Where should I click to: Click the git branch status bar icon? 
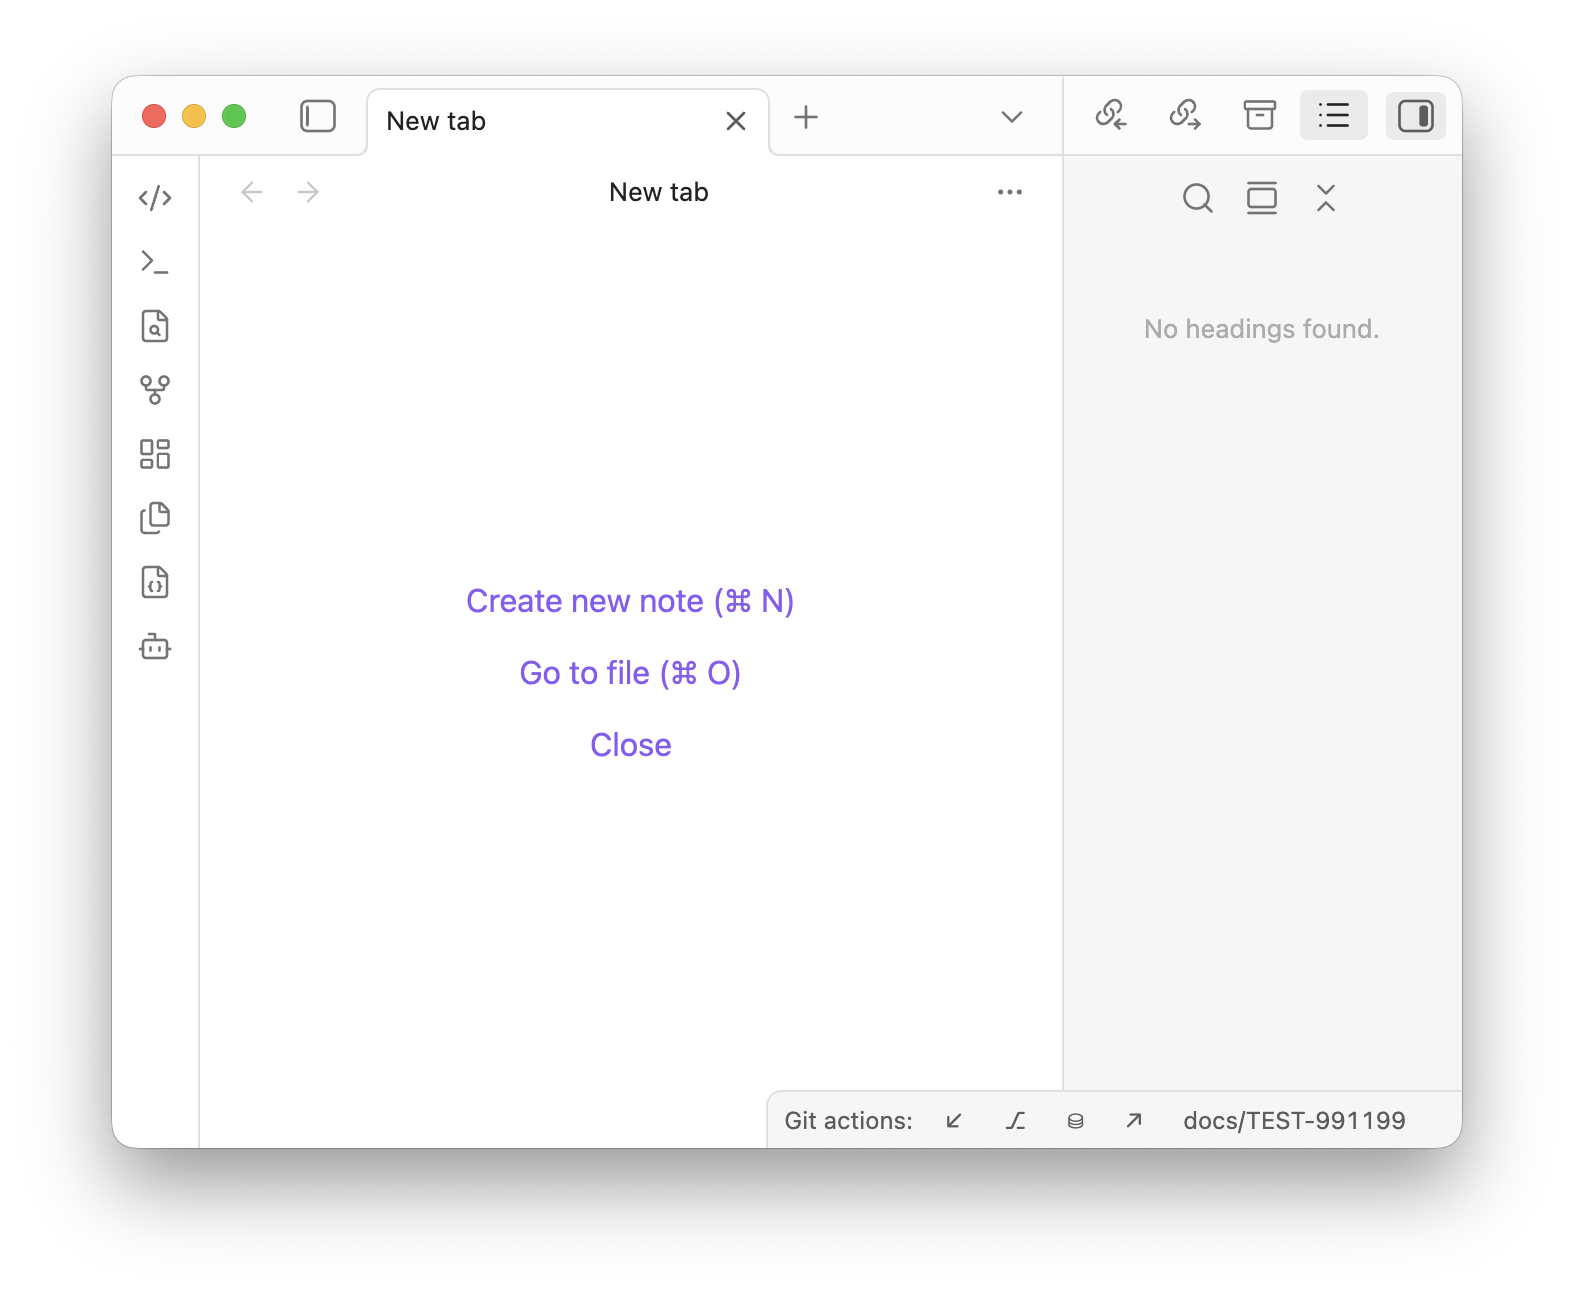tap(1015, 1121)
